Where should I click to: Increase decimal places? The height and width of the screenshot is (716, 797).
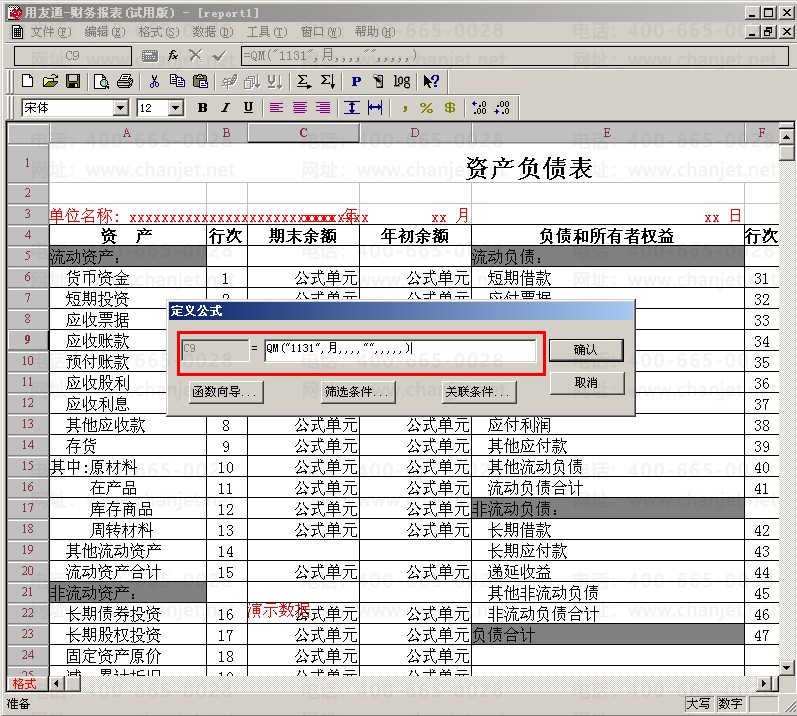[x=479, y=108]
